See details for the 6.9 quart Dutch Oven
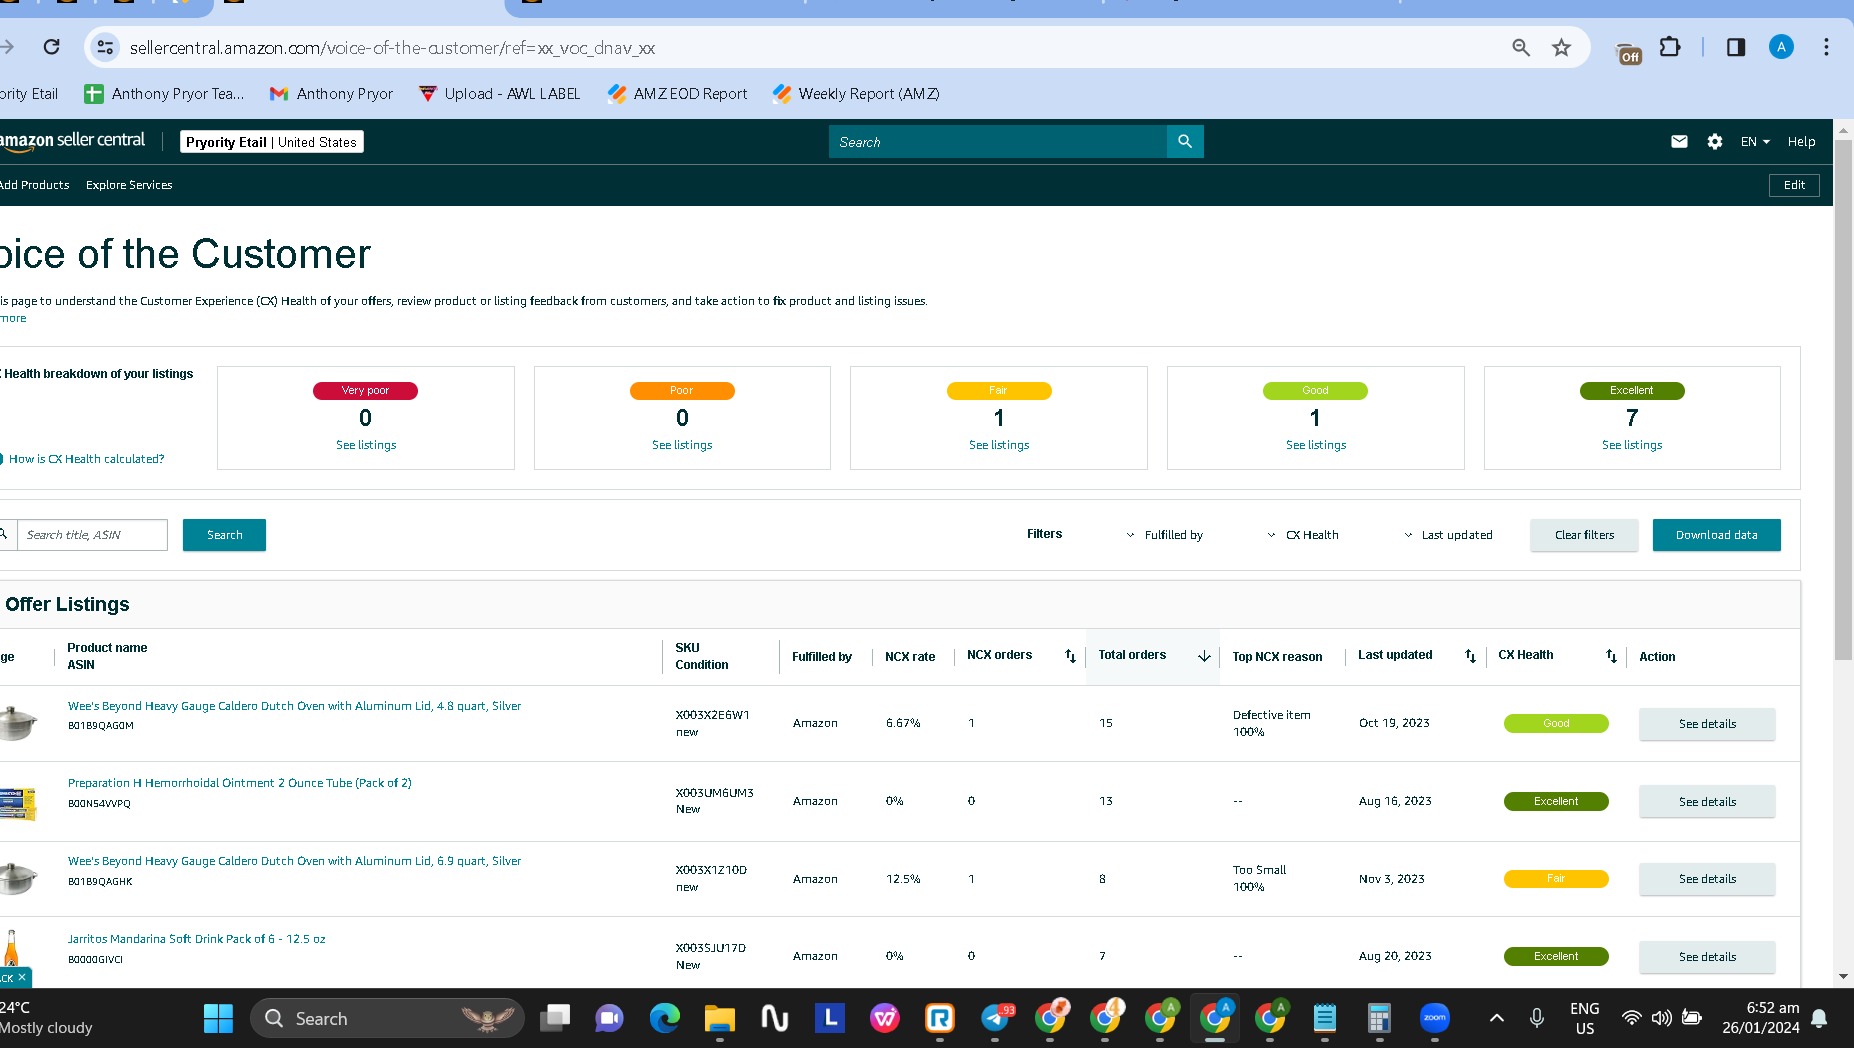This screenshot has width=1854, height=1048. point(1707,879)
